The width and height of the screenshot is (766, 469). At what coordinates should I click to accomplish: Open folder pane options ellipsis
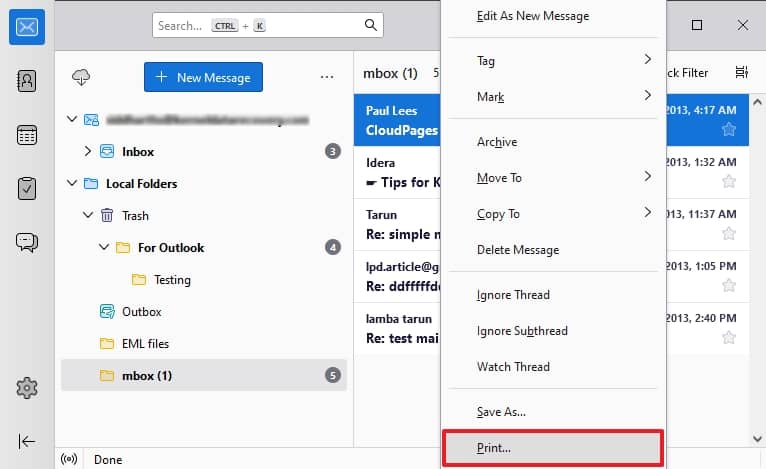(x=327, y=77)
